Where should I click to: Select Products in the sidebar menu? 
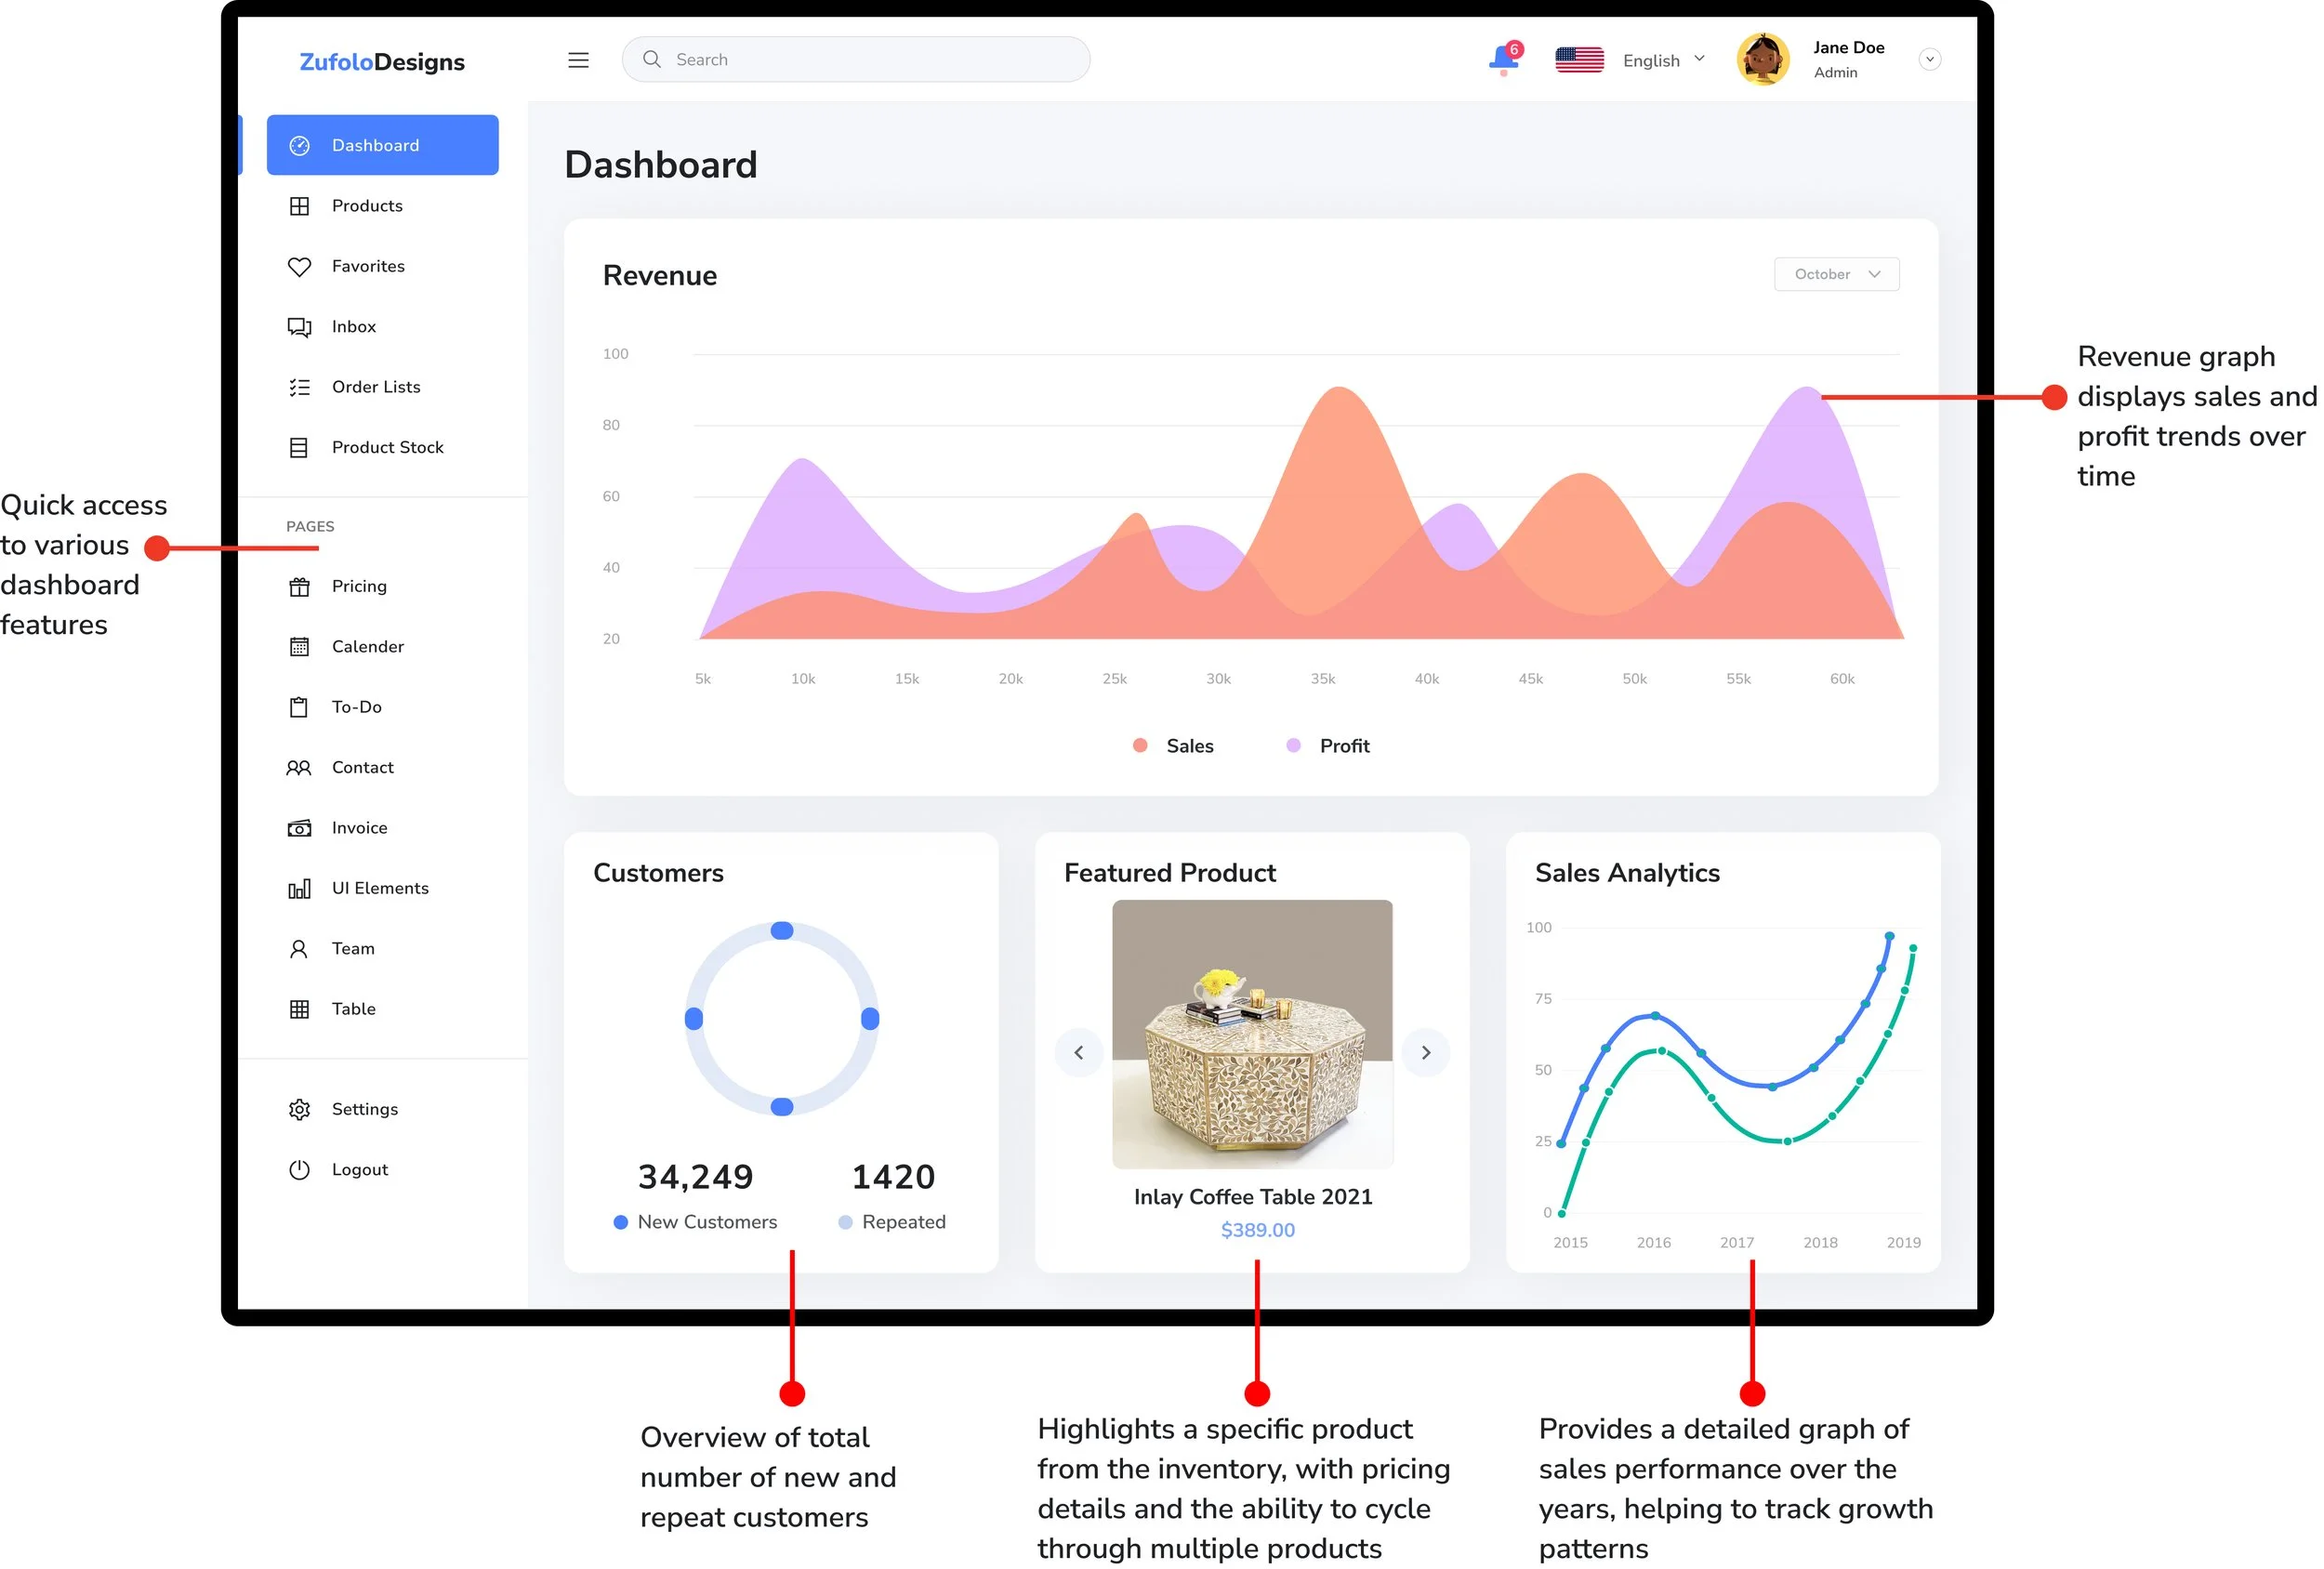point(367,206)
